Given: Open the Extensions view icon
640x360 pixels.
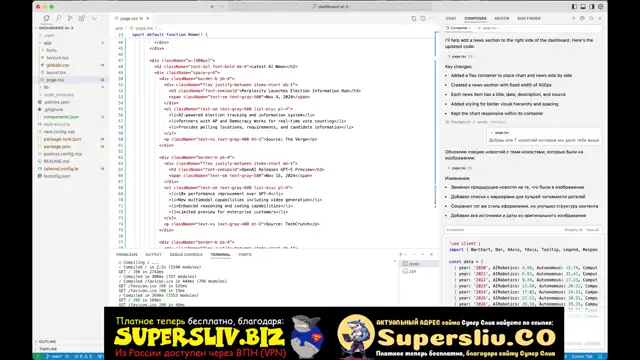Looking at the screenshot, I should [x=82, y=18].
